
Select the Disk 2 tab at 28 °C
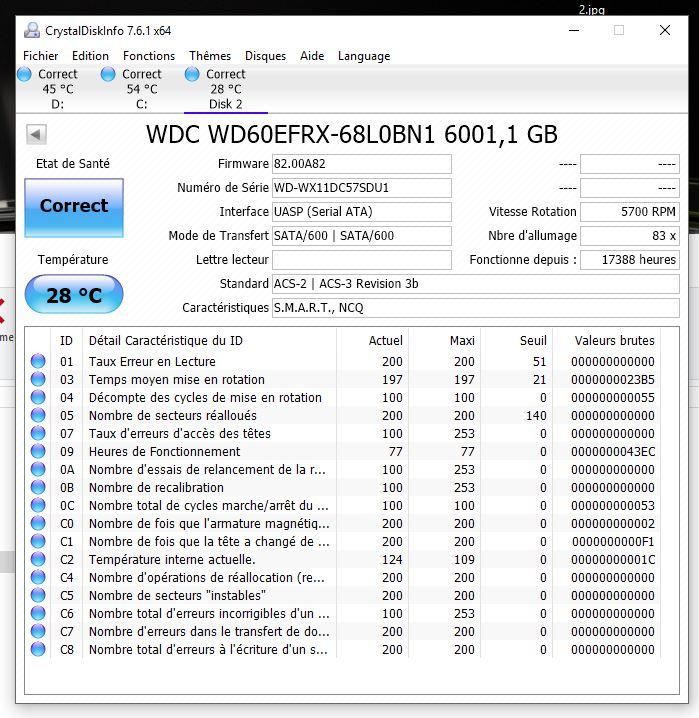coord(226,89)
